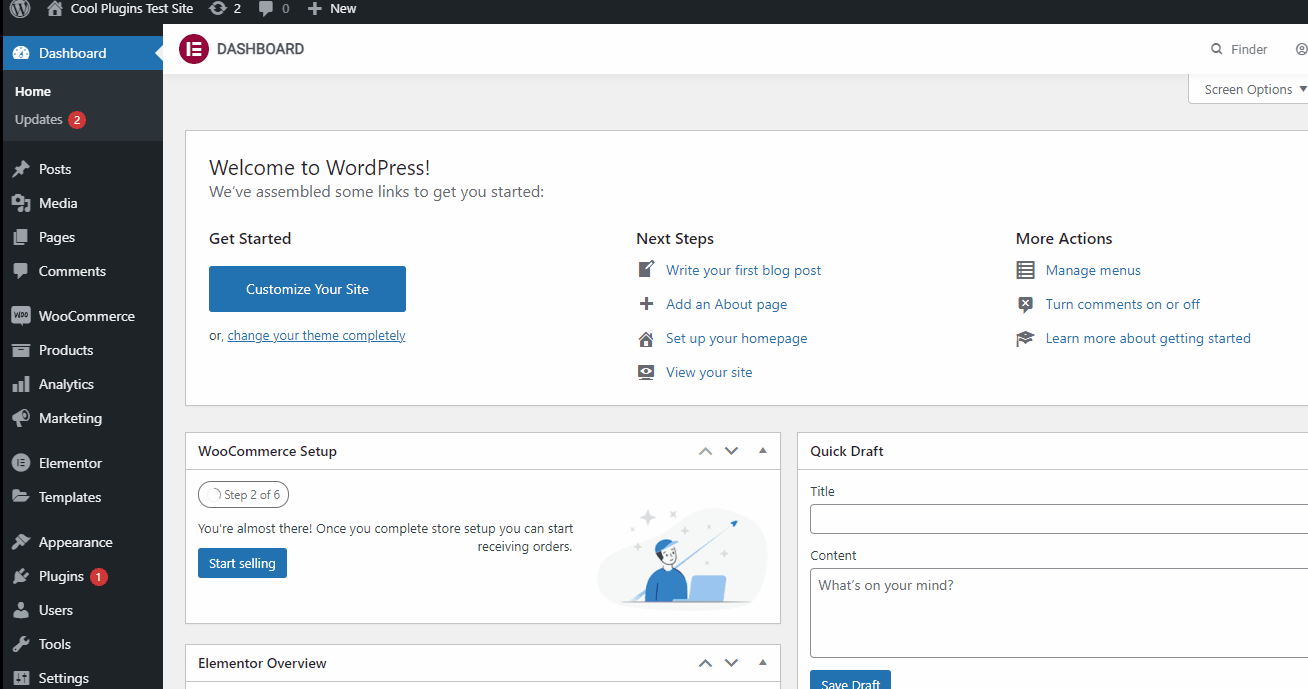Click the updates refresh icon in admin bar
1308x689 pixels.
(217, 9)
